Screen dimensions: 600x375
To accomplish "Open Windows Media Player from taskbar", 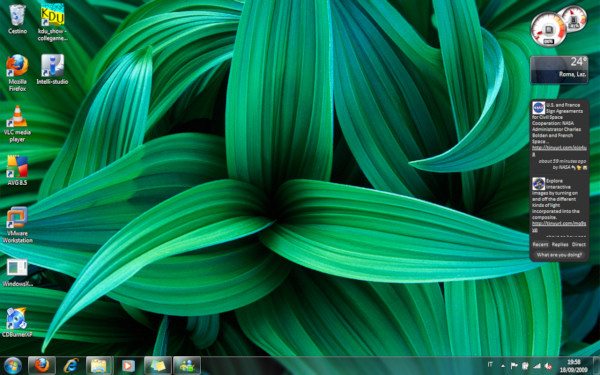I will coord(128,365).
